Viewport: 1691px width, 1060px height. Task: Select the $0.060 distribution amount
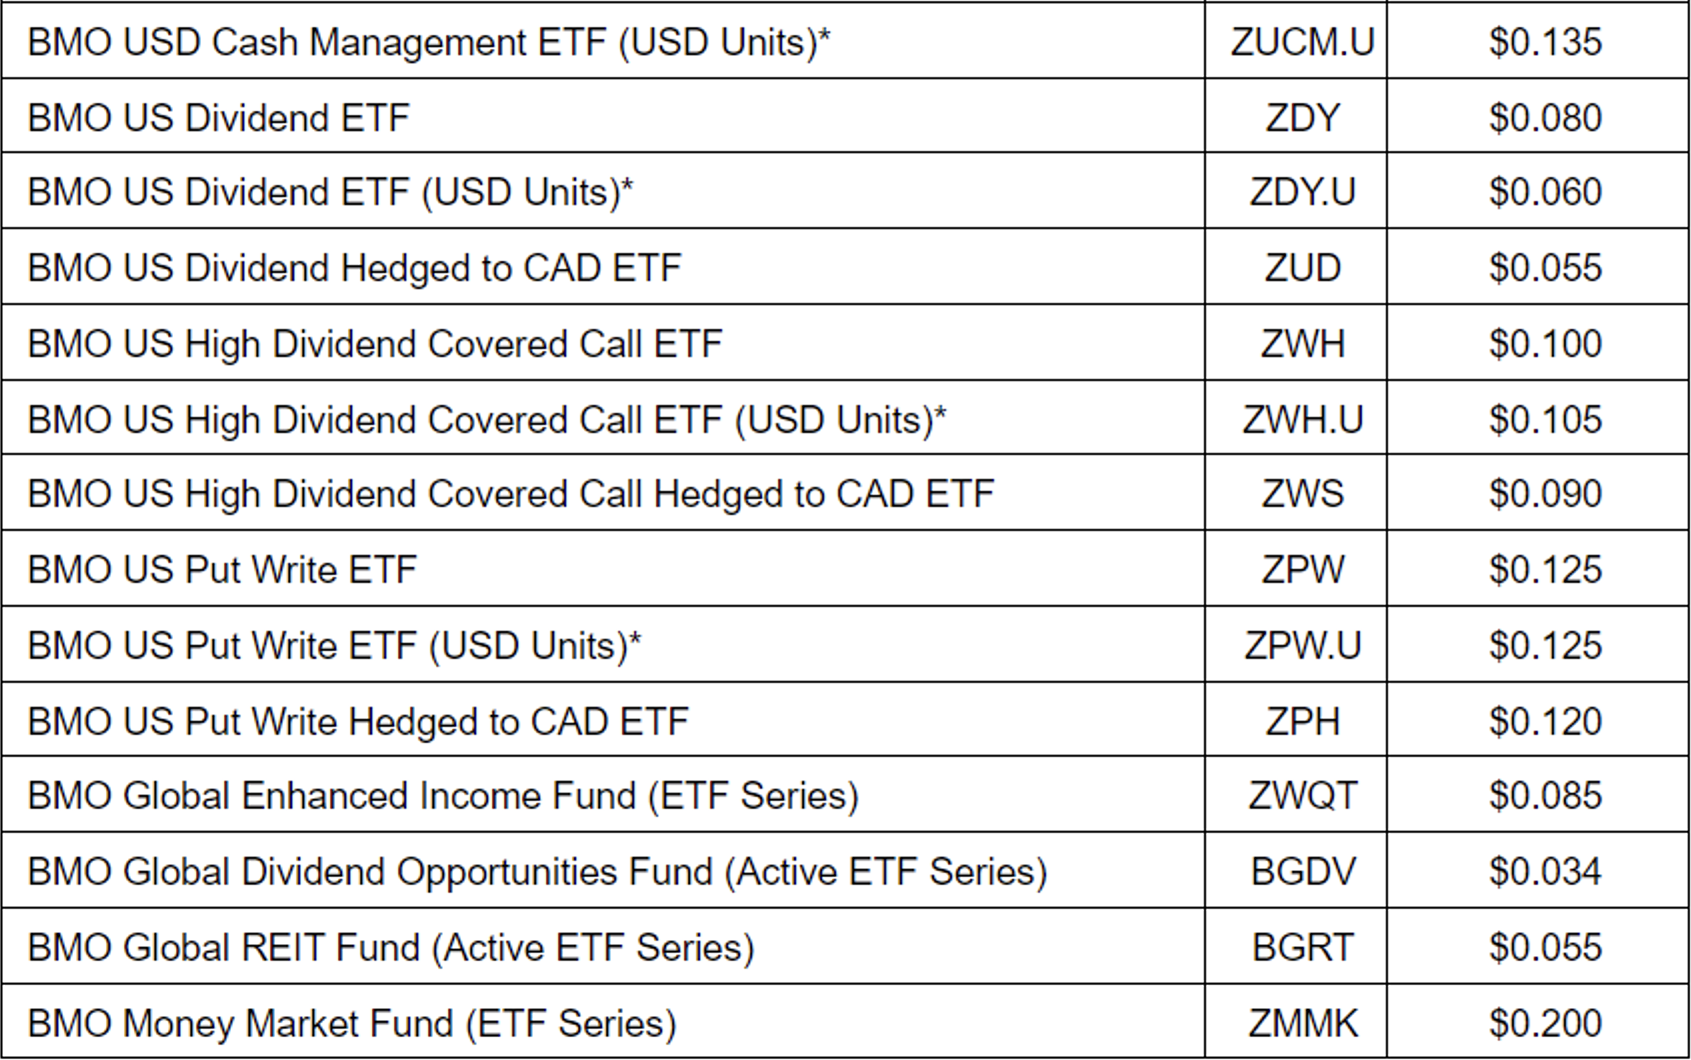pyautogui.click(x=1545, y=192)
